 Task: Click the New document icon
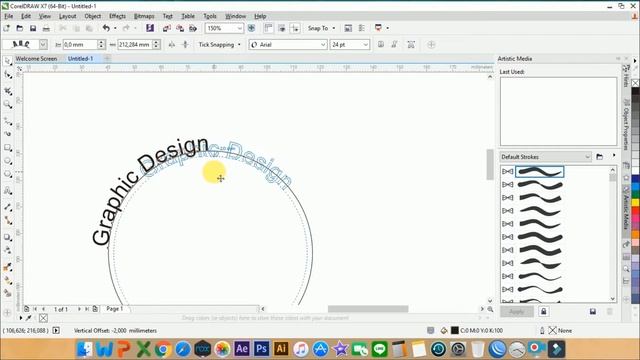[7, 28]
